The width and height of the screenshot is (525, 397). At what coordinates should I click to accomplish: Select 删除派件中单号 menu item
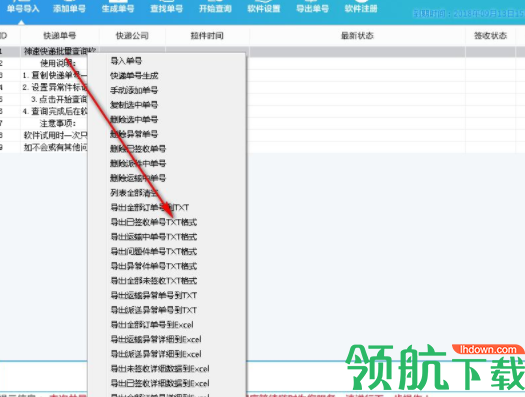[x=138, y=163]
